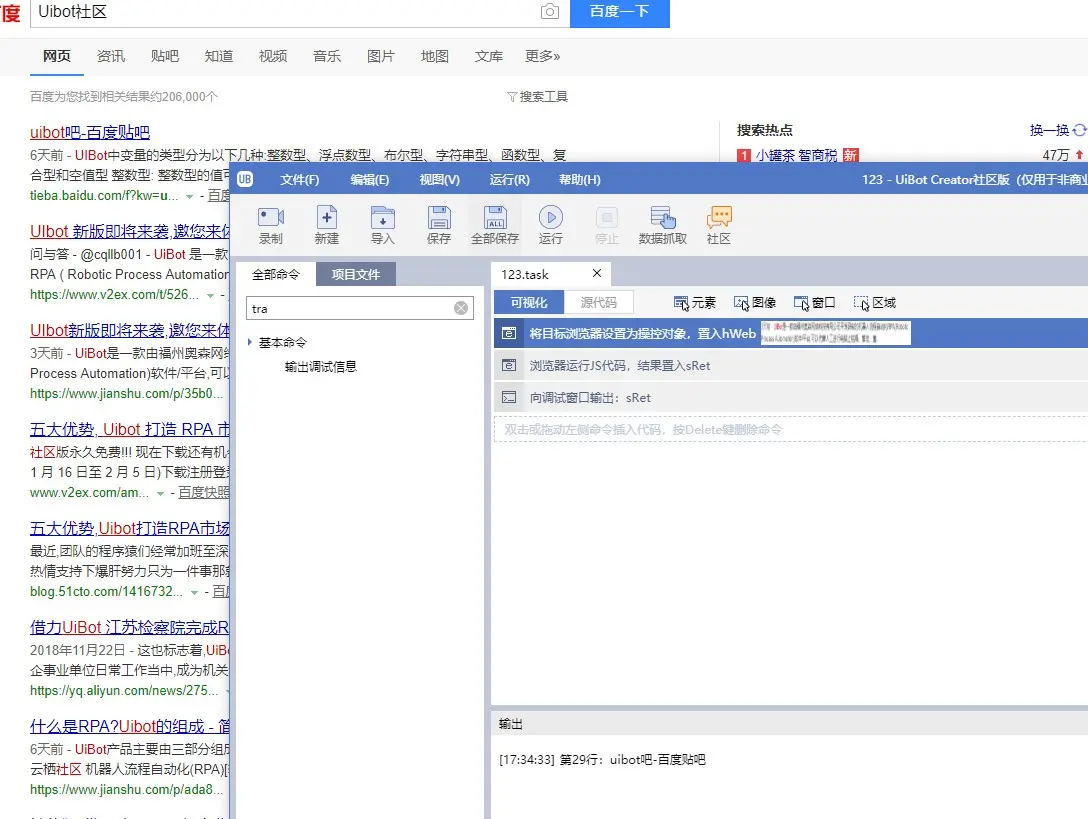Open the 运行(R) menu
Screen dimensions: 1088x819
coord(509,180)
